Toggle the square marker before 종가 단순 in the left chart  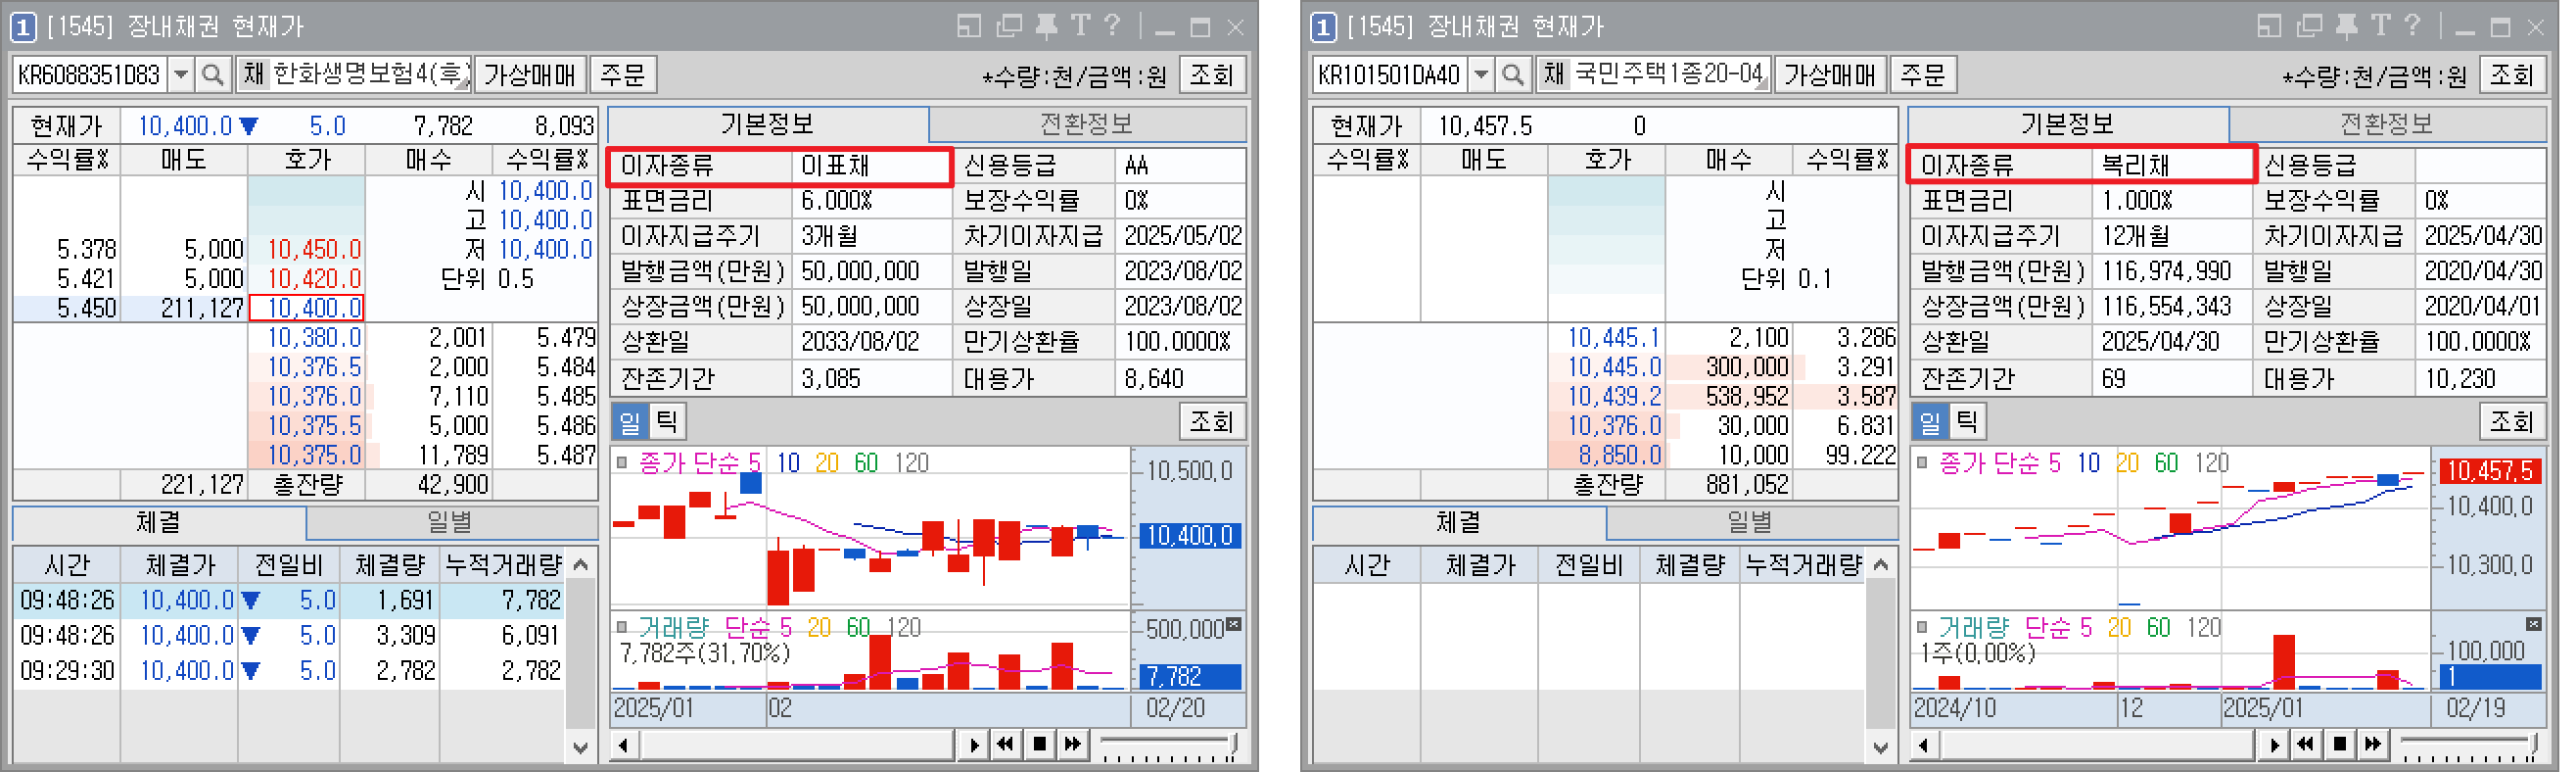622,462
